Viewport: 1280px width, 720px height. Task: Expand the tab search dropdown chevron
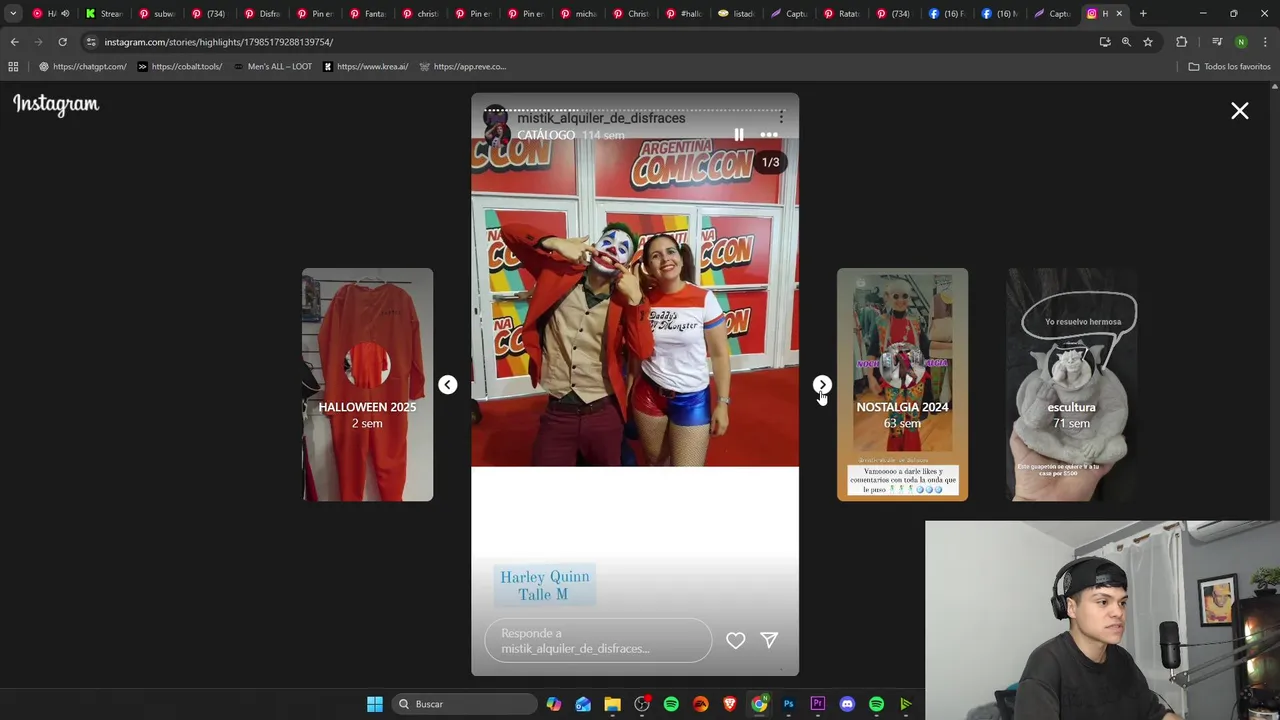pyautogui.click(x=13, y=14)
